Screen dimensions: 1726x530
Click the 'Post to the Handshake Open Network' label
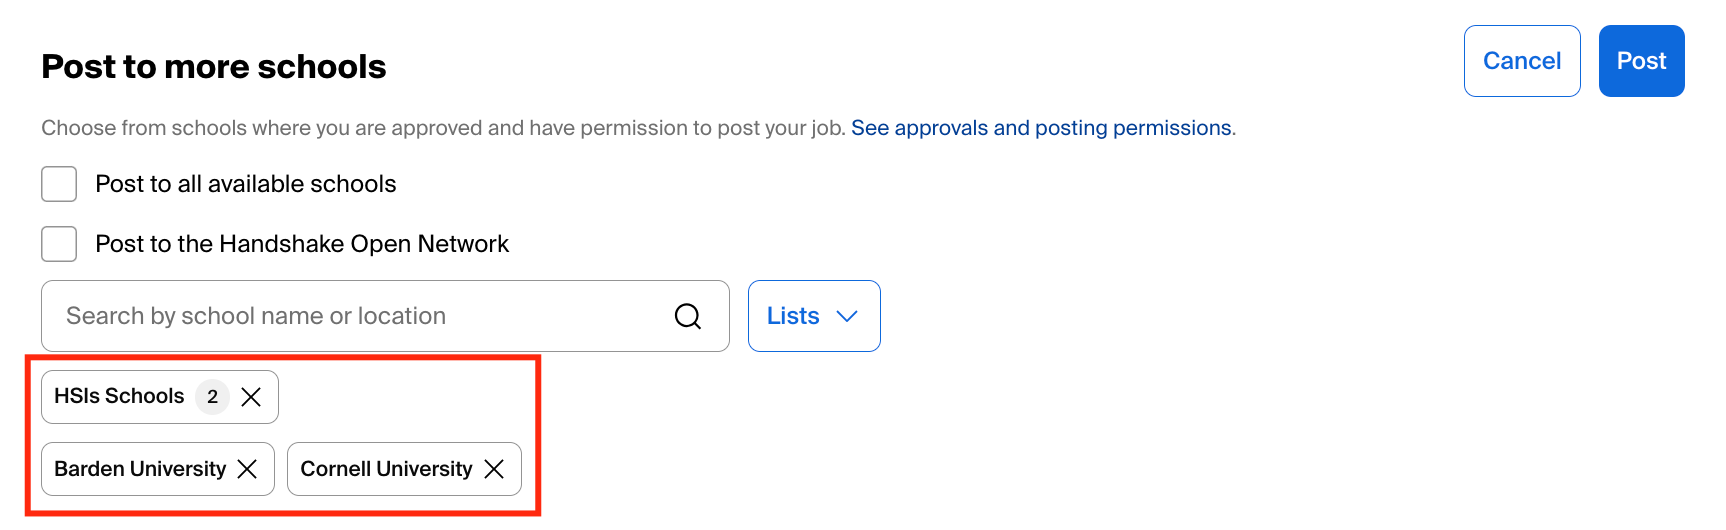tap(302, 244)
